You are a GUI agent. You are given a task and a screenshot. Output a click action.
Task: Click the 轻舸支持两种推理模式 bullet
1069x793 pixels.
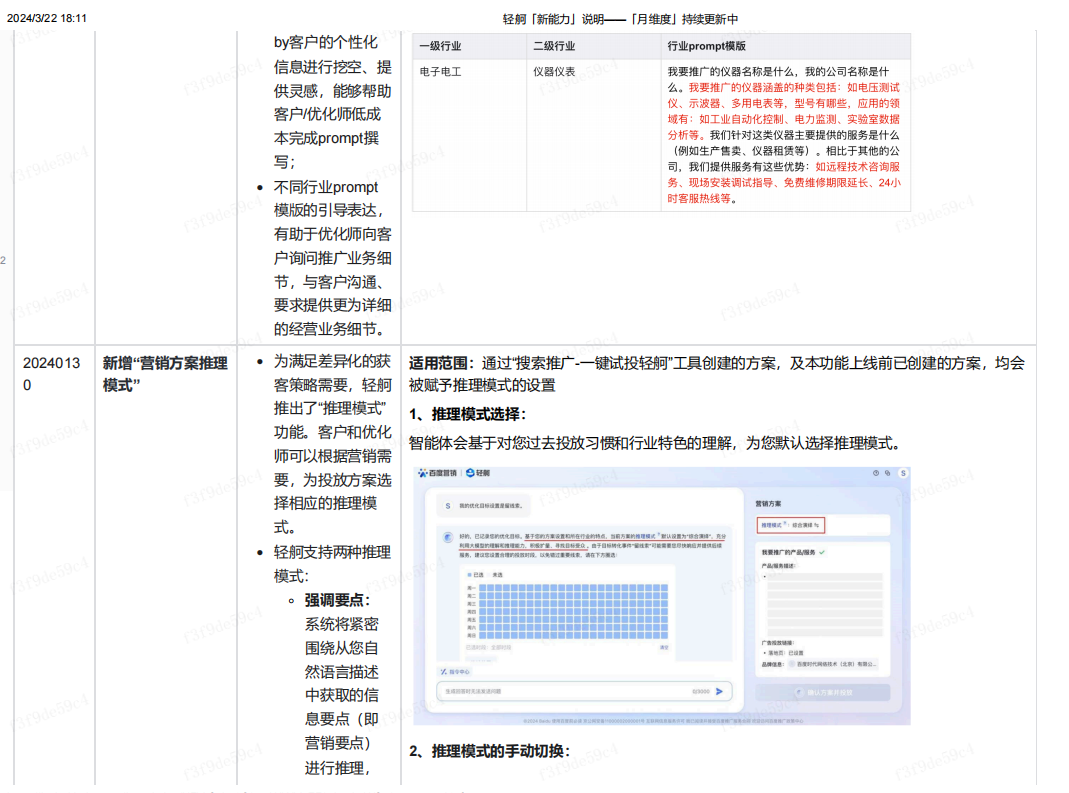[x=332, y=564]
